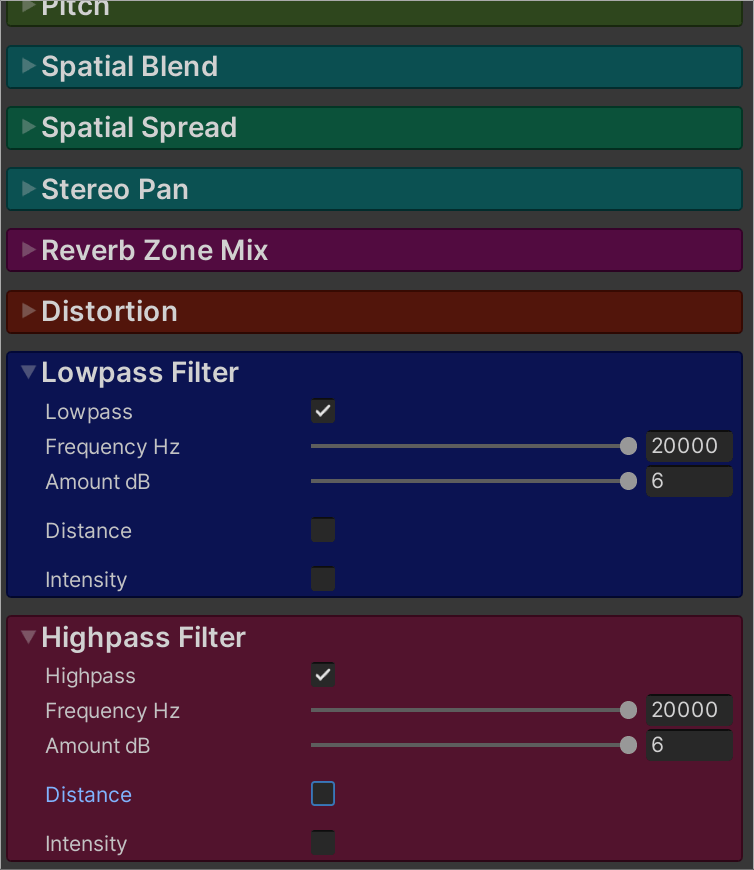754x870 pixels.
Task: Click Lowpass Frequency Hz slider handle
Action: click(628, 446)
